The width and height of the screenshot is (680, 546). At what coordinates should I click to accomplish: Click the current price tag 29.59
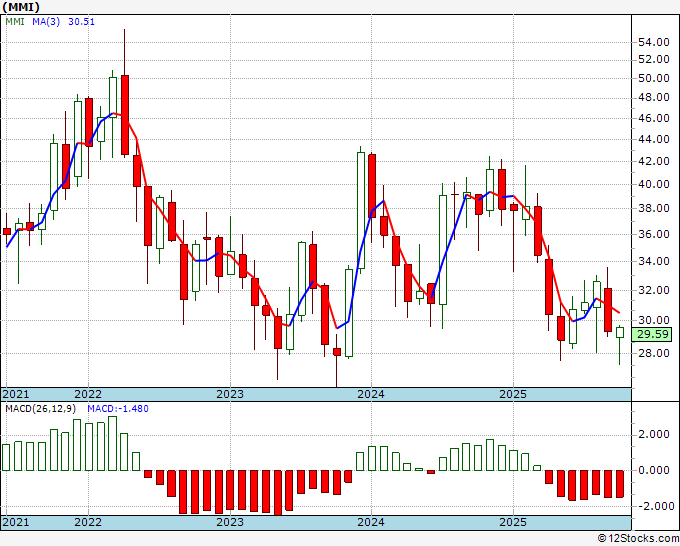652,335
